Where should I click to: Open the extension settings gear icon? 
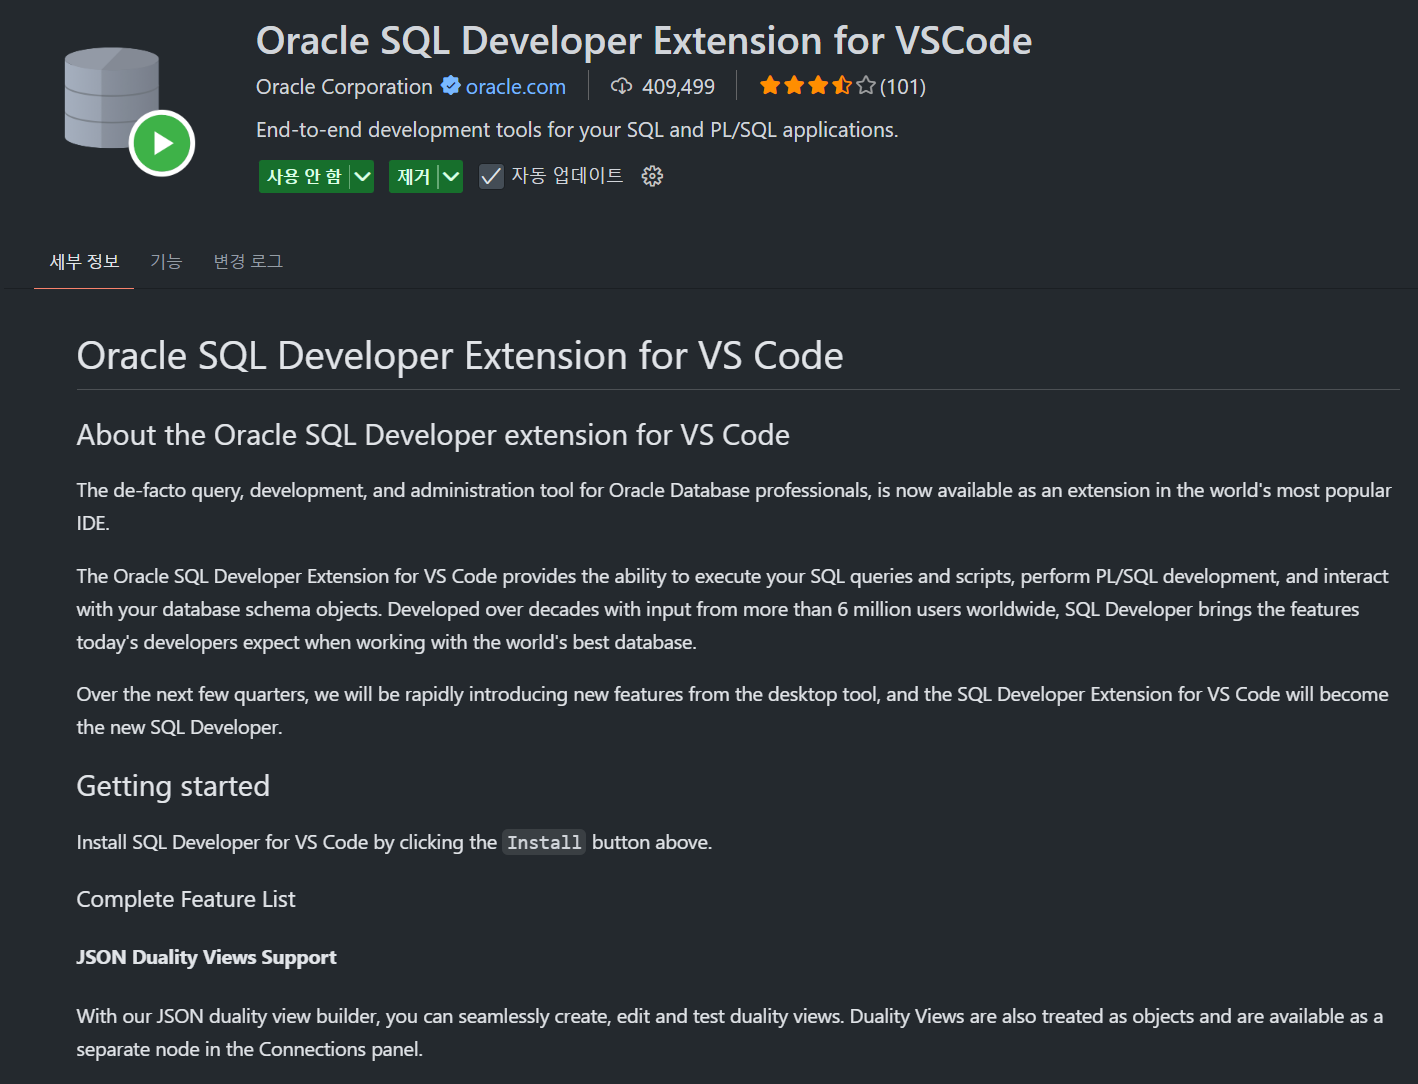tap(652, 176)
